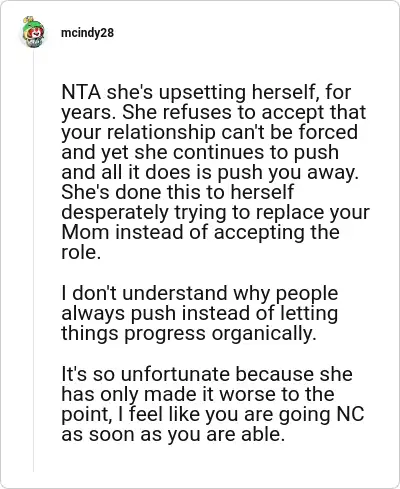Click the line 'years. She refuses to accept that'

tap(214, 112)
